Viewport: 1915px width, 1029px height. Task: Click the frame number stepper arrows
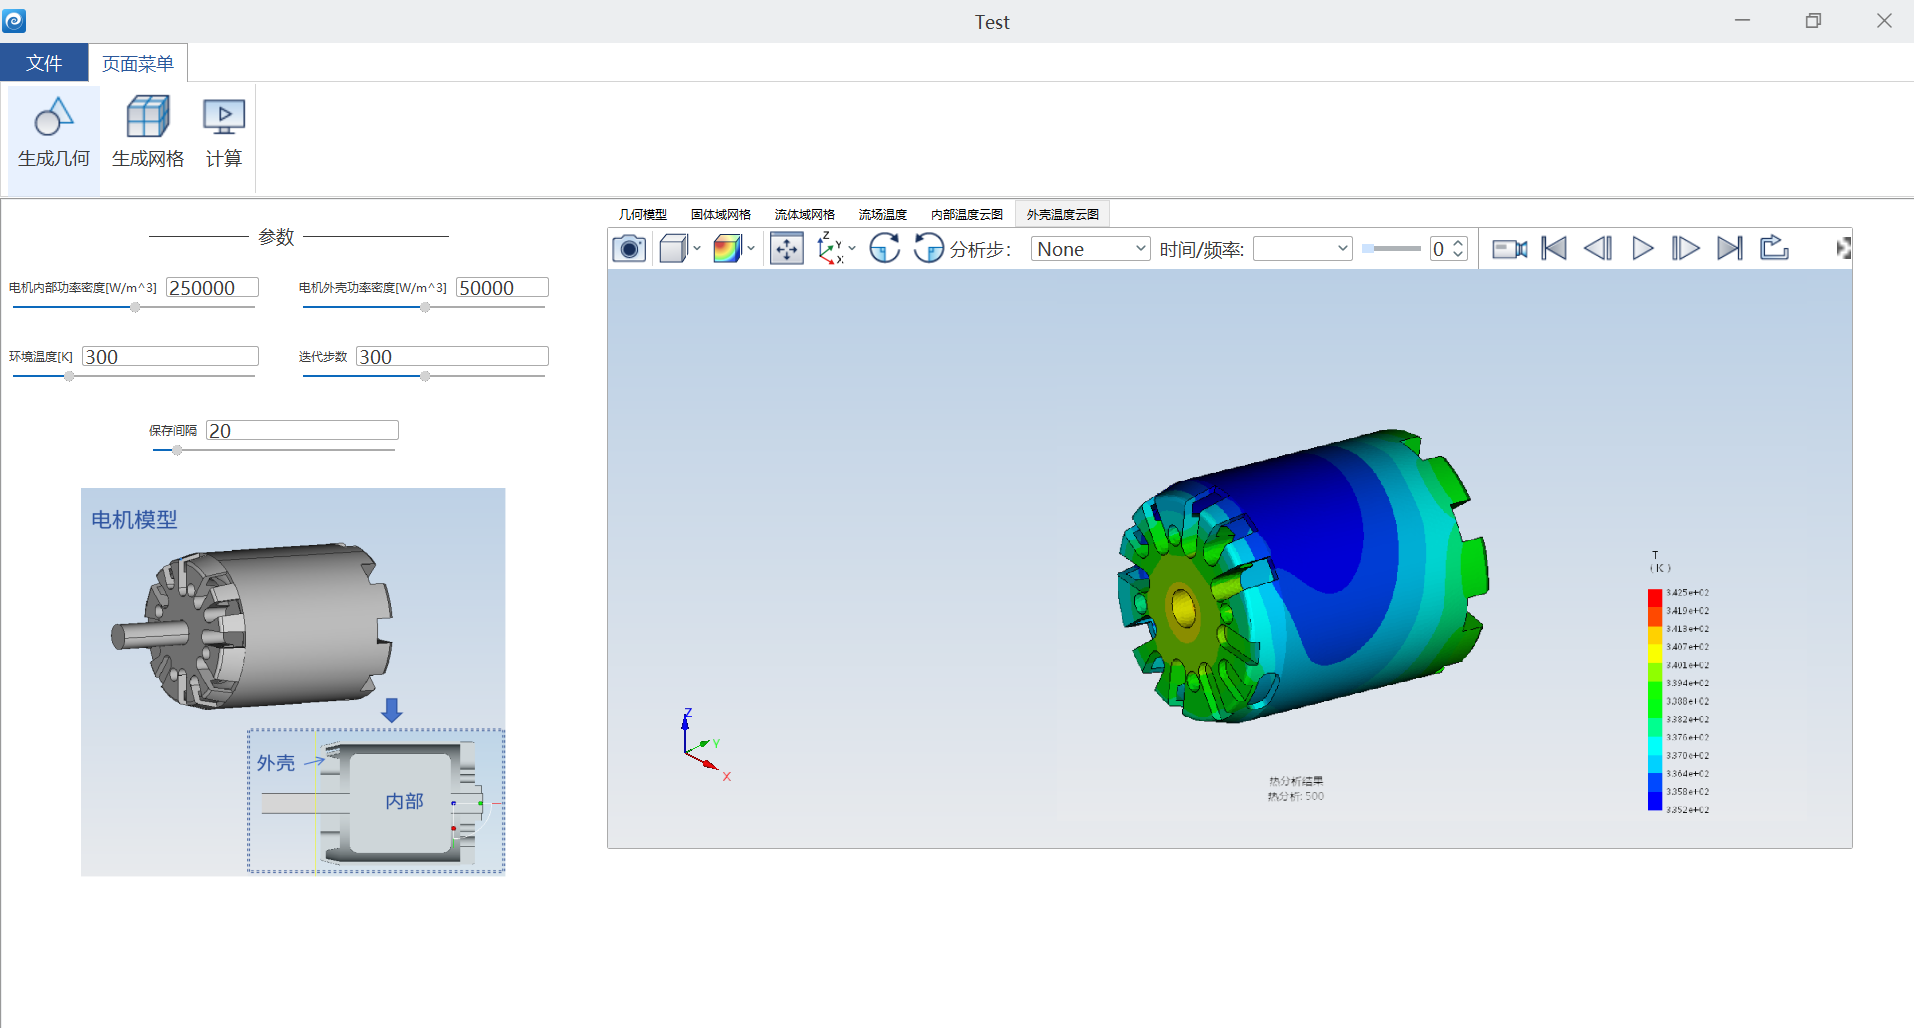point(1459,248)
